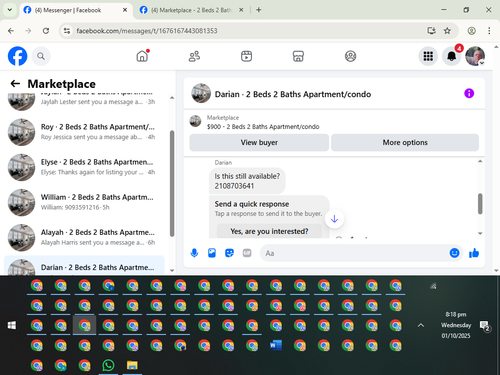The height and width of the screenshot is (375, 500).
Task: Open File Explorer from the taskbar
Action: 132,365
